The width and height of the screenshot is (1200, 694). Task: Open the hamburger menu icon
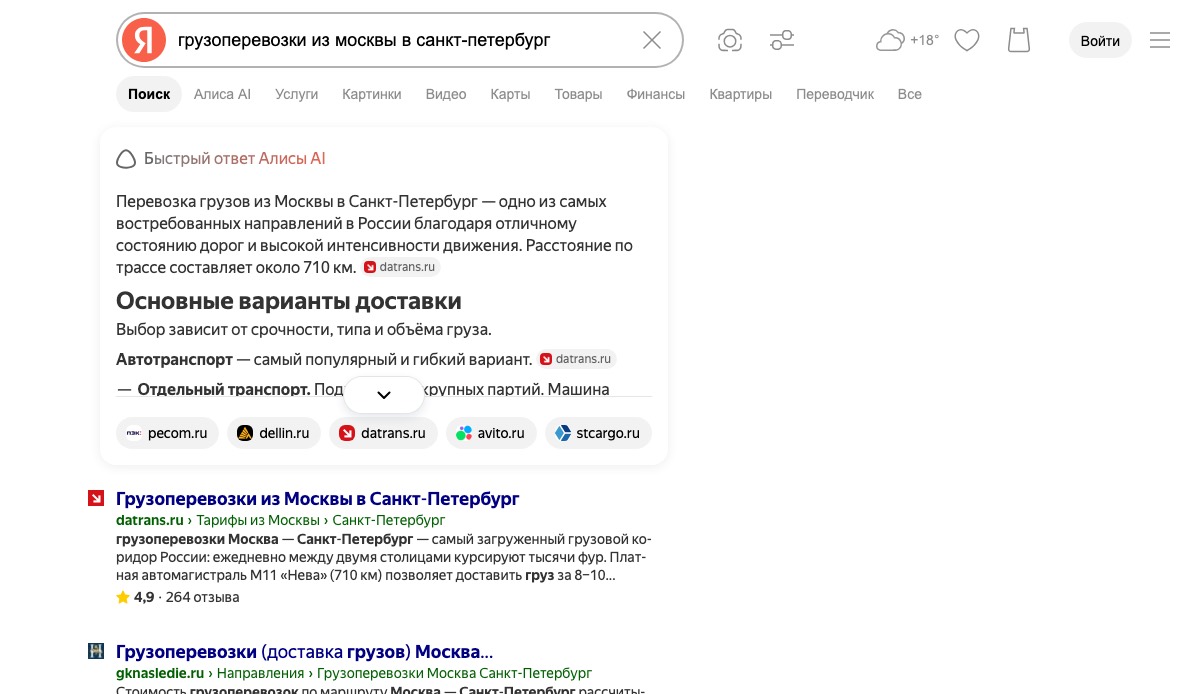click(1160, 40)
